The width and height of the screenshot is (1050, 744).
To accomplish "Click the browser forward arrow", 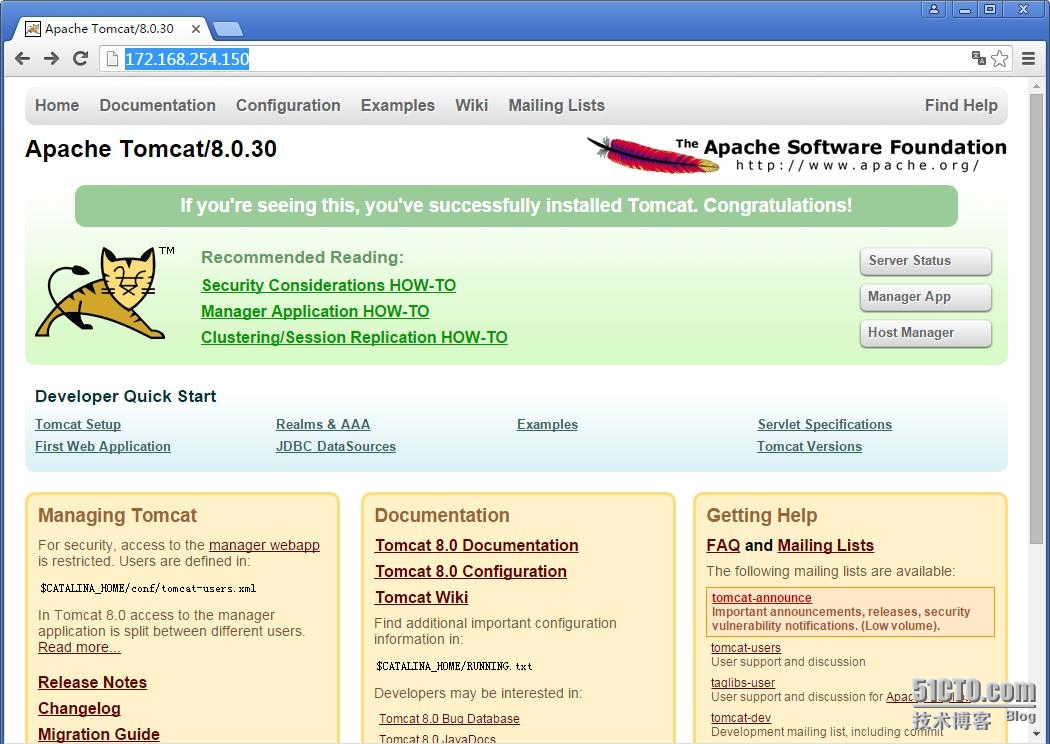I will pos(52,59).
